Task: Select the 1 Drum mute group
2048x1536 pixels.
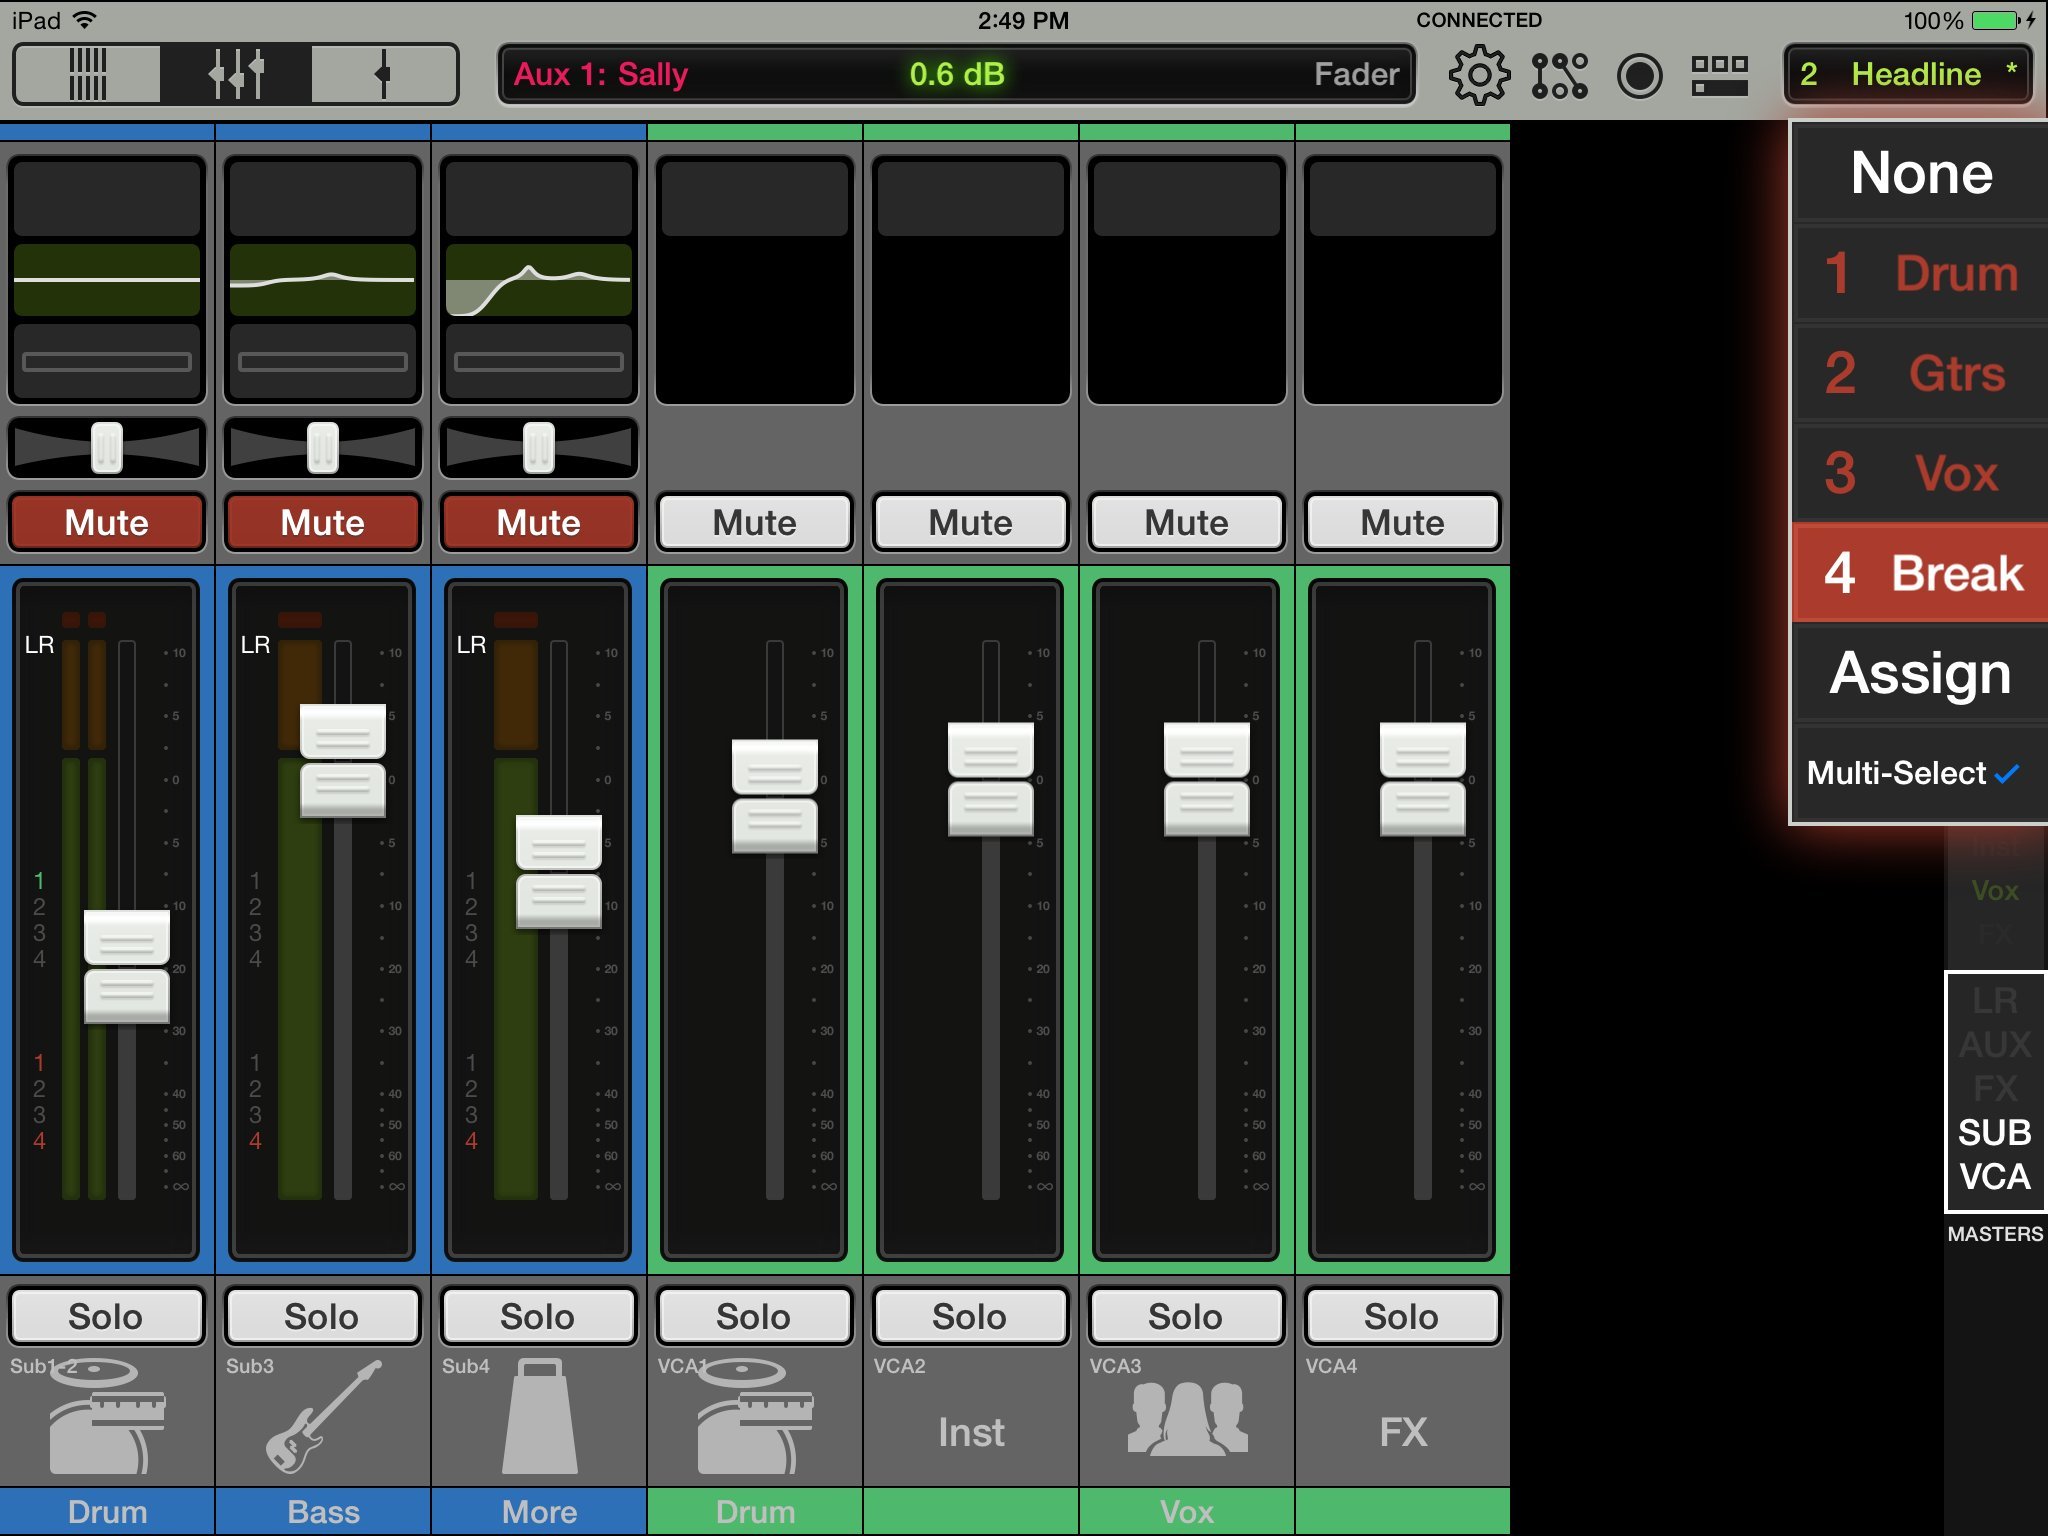Action: (x=1921, y=273)
